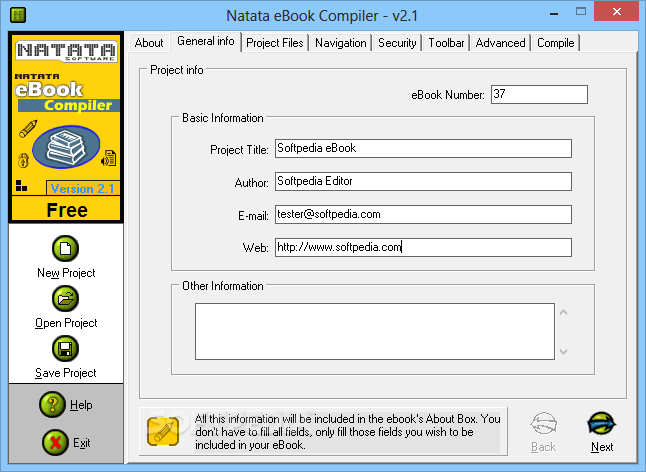646x472 pixels.
Task: Switch to the Project Files tab
Action: 274,43
